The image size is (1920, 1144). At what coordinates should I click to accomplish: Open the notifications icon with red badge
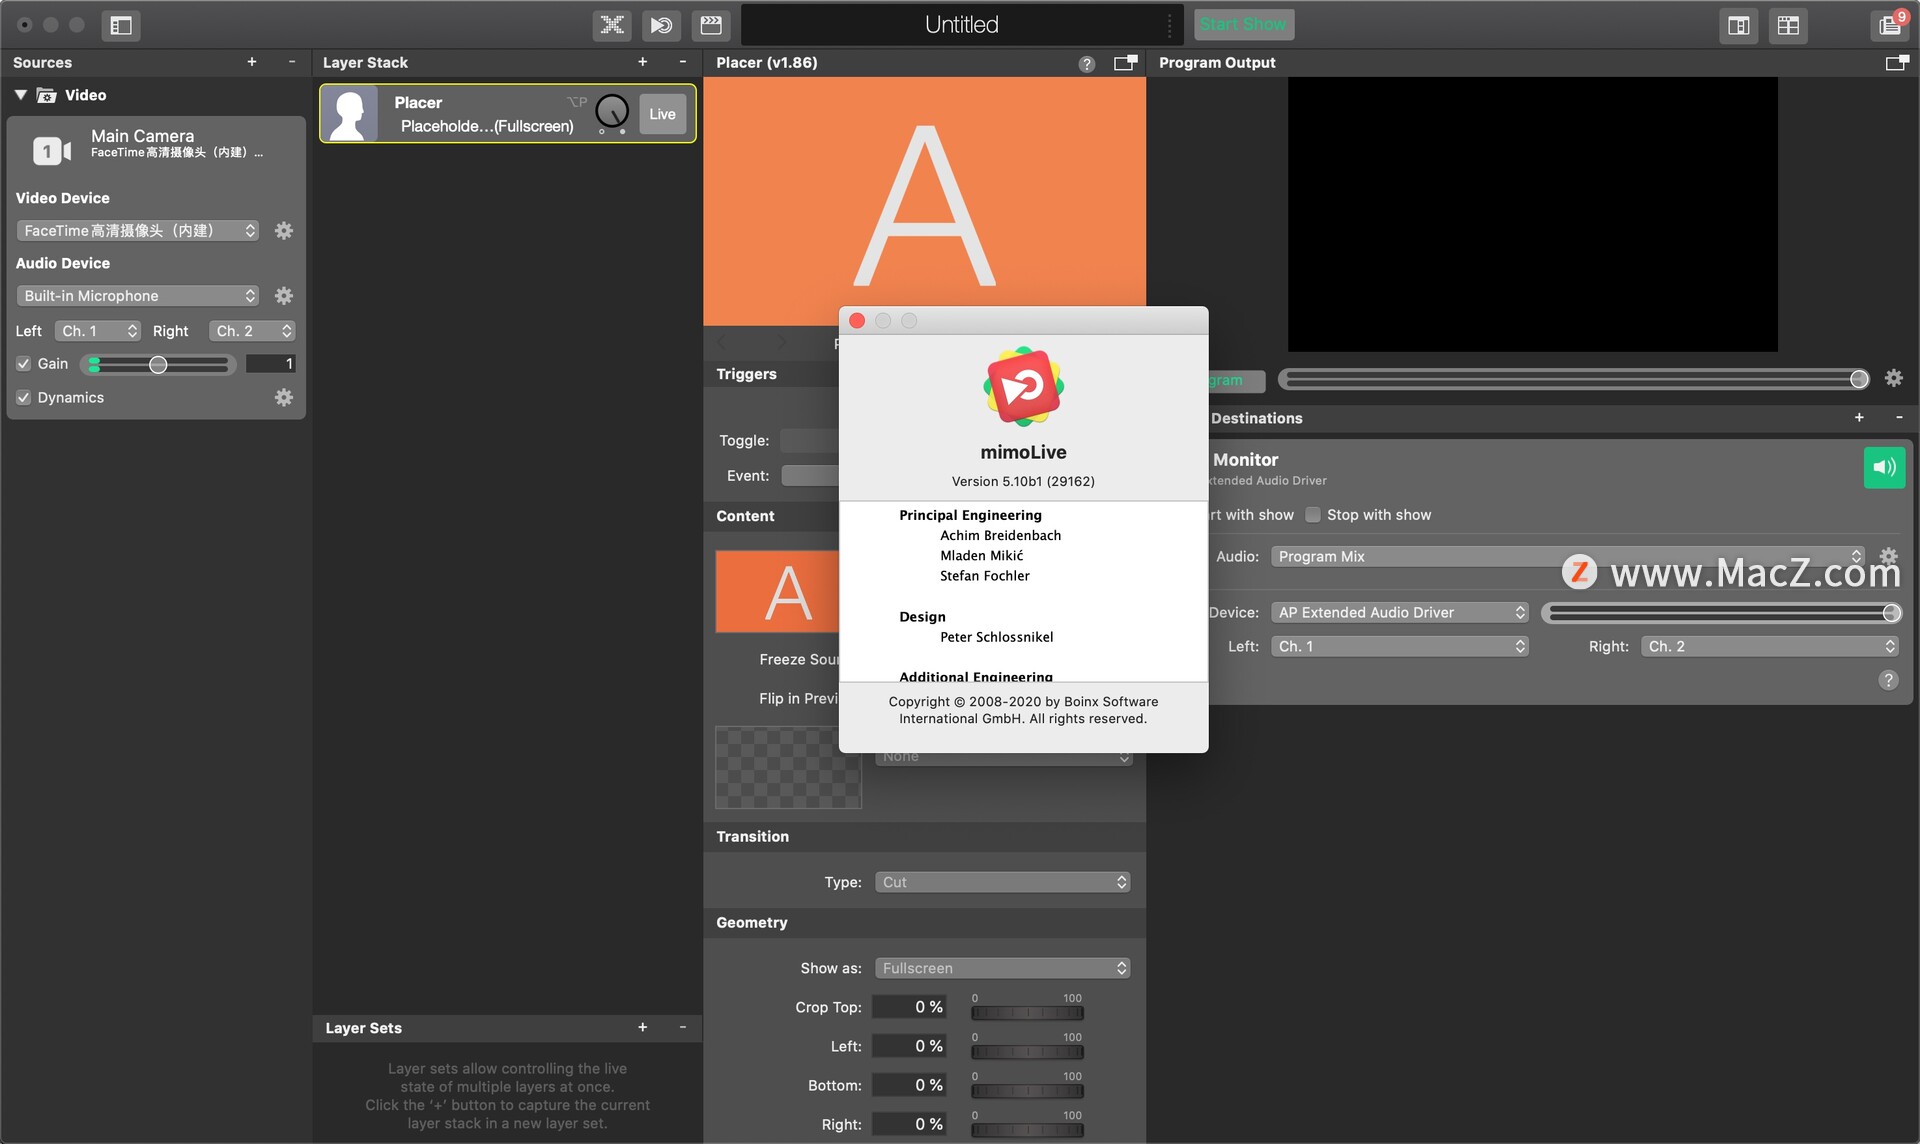pos(1890,24)
